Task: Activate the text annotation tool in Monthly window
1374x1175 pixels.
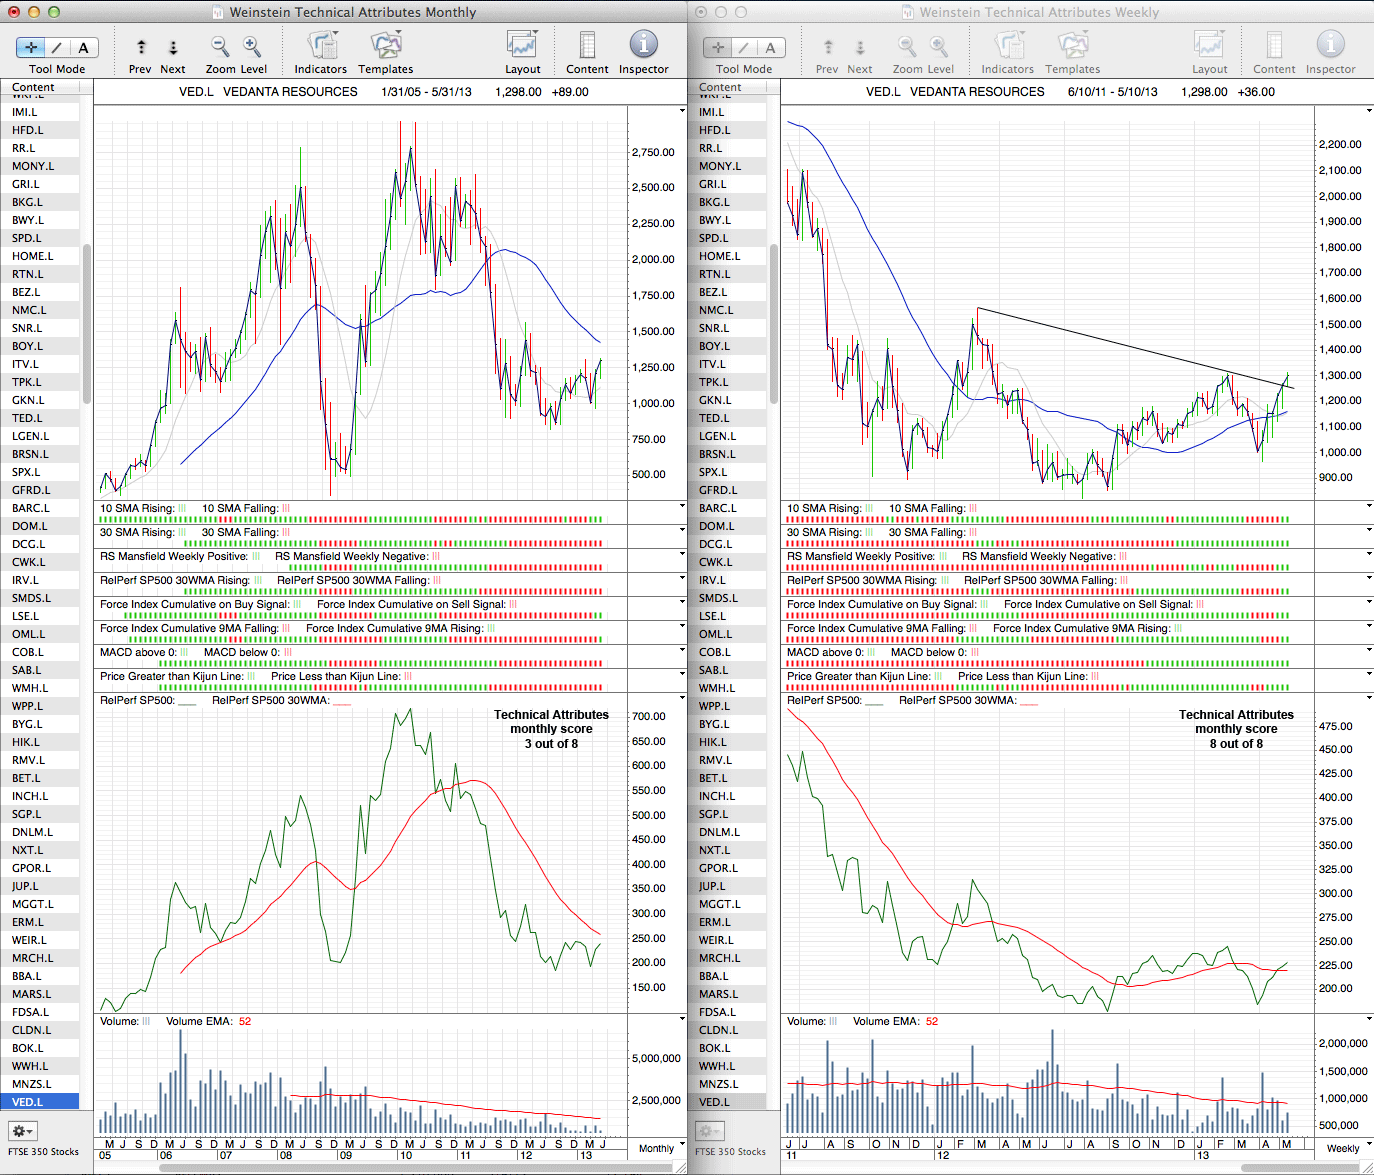Action: pyautogui.click(x=84, y=47)
